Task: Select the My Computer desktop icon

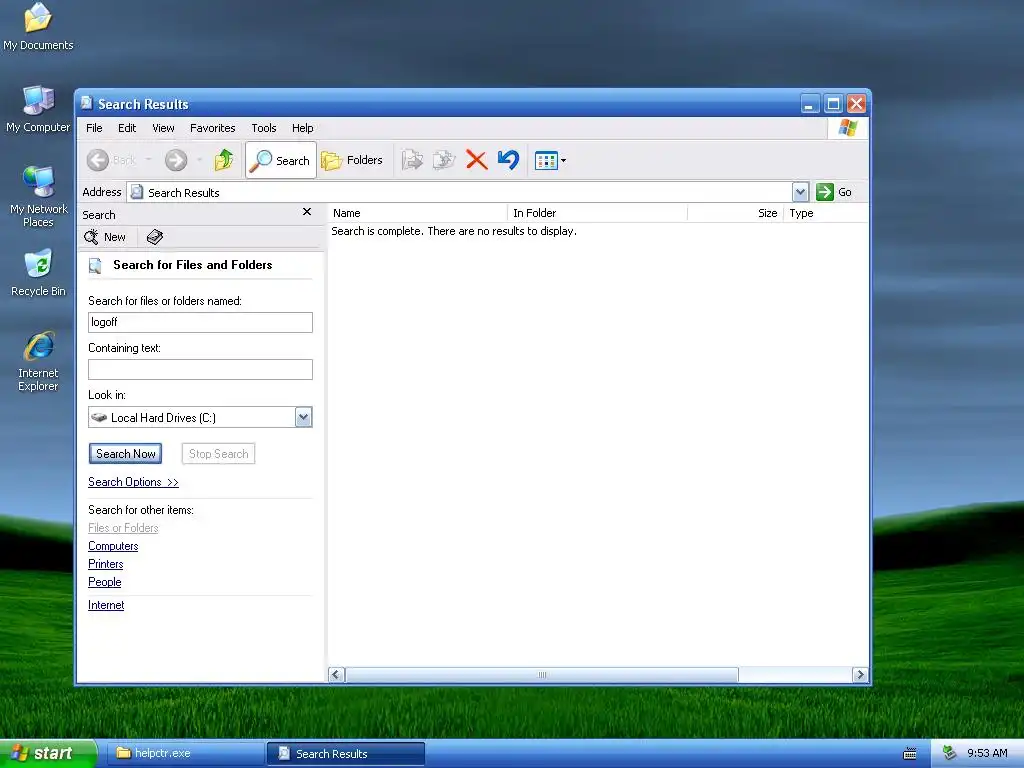Action: 38,110
